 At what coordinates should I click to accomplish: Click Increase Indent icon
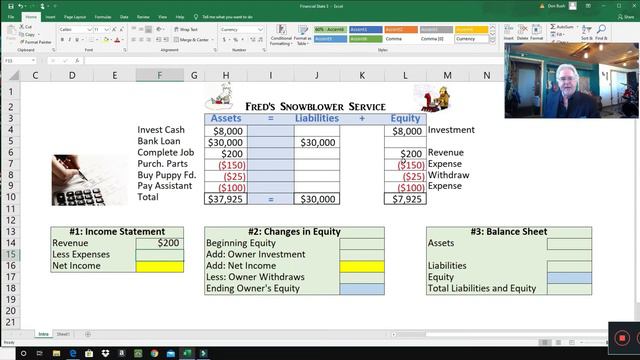click(x=166, y=40)
